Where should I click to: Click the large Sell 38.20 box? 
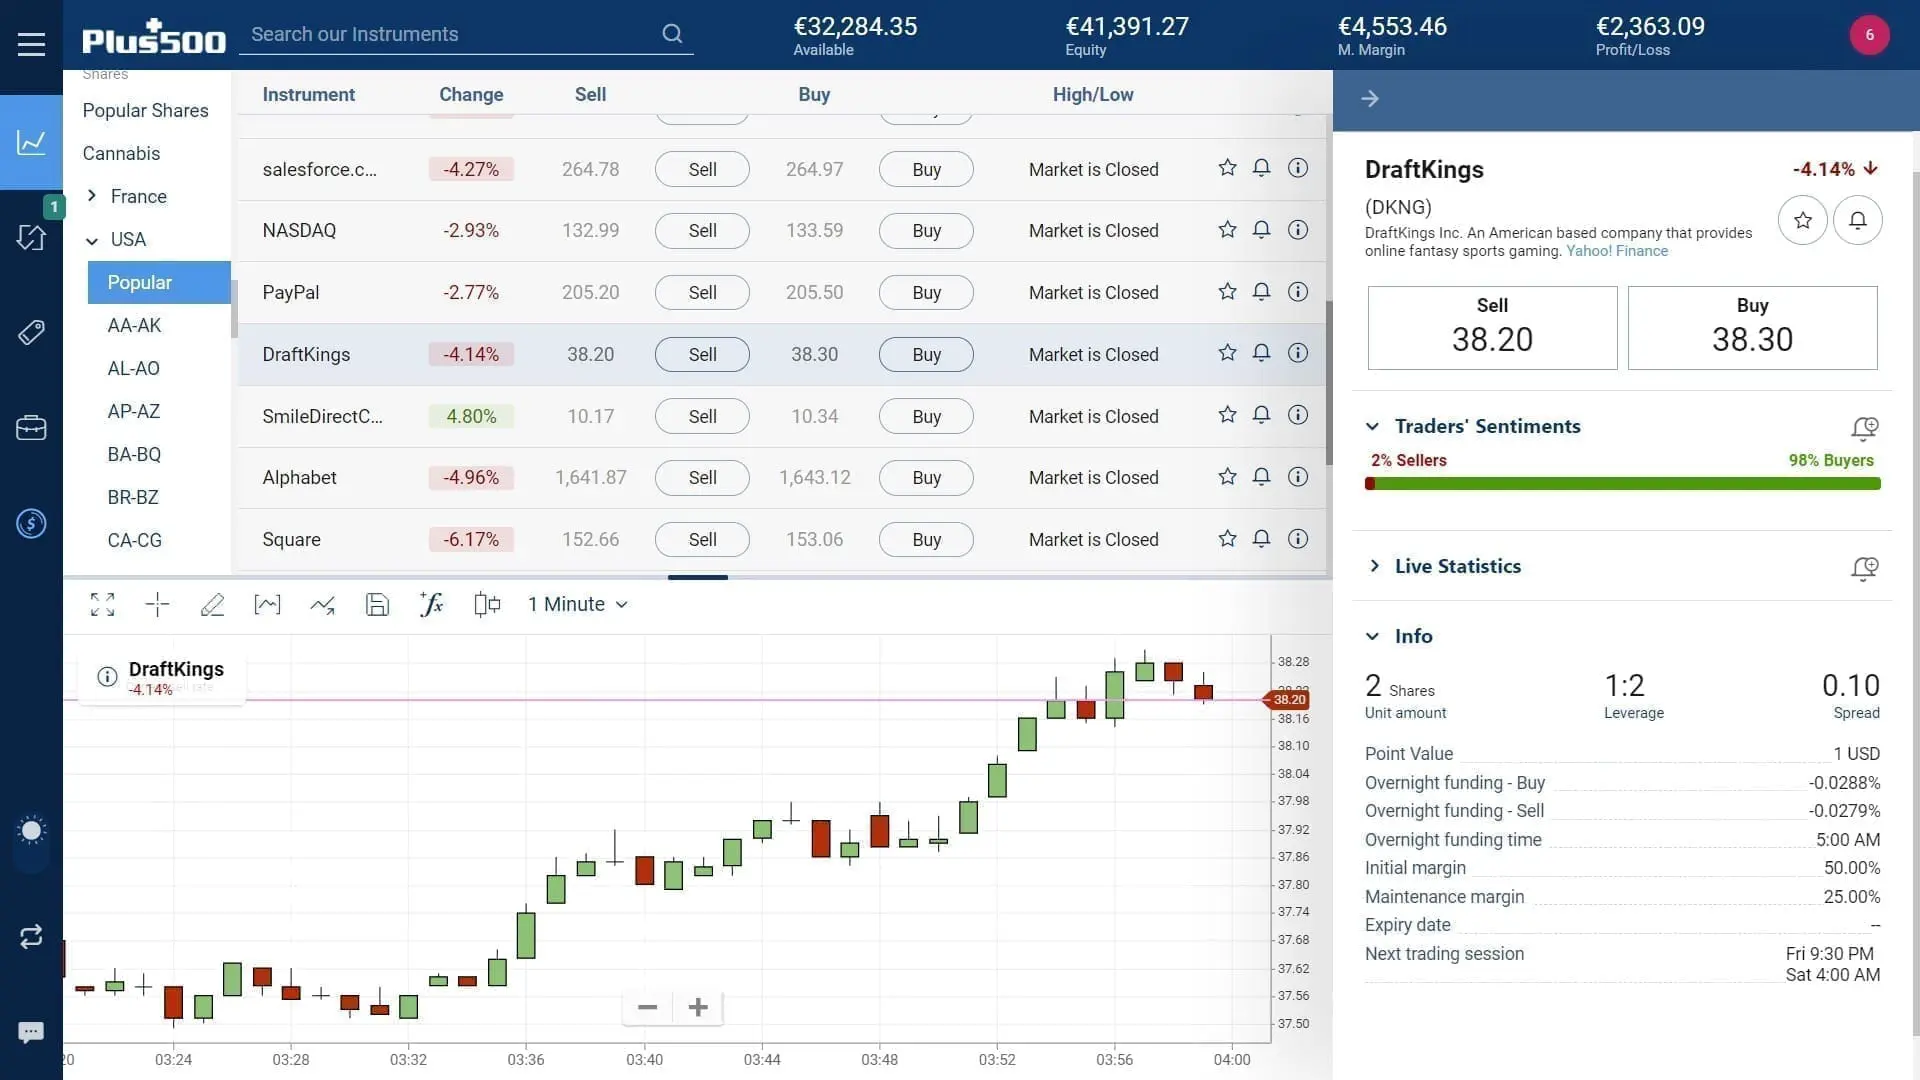1492,328
